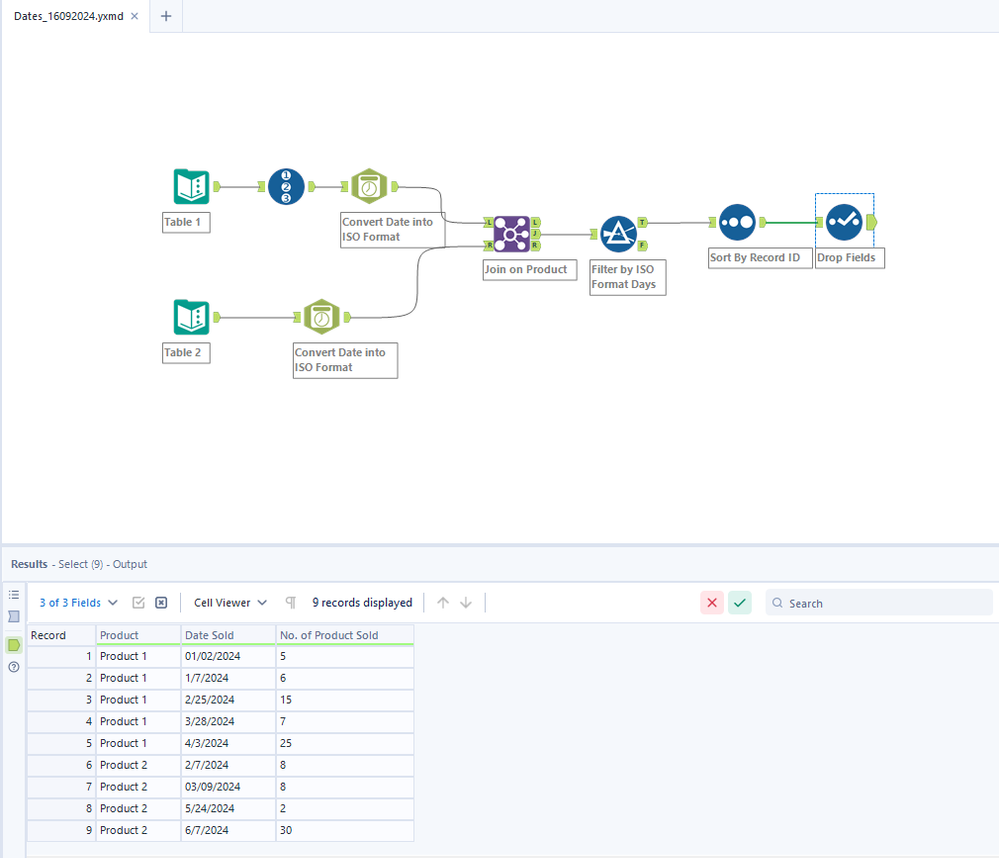Go to previous record up arrow

pyautogui.click(x=443, y=603)
